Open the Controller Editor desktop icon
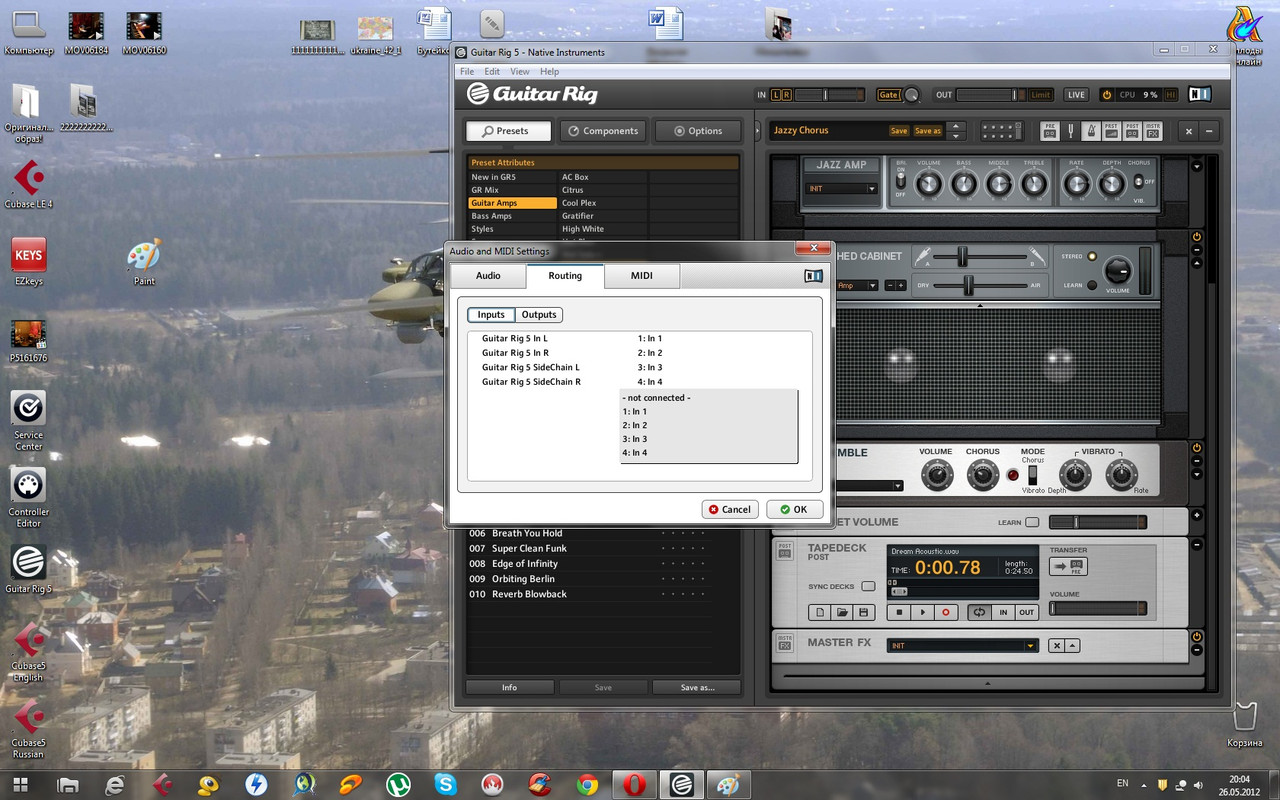The height and width of the screenshot is (800, 1280). click(28, 497)
